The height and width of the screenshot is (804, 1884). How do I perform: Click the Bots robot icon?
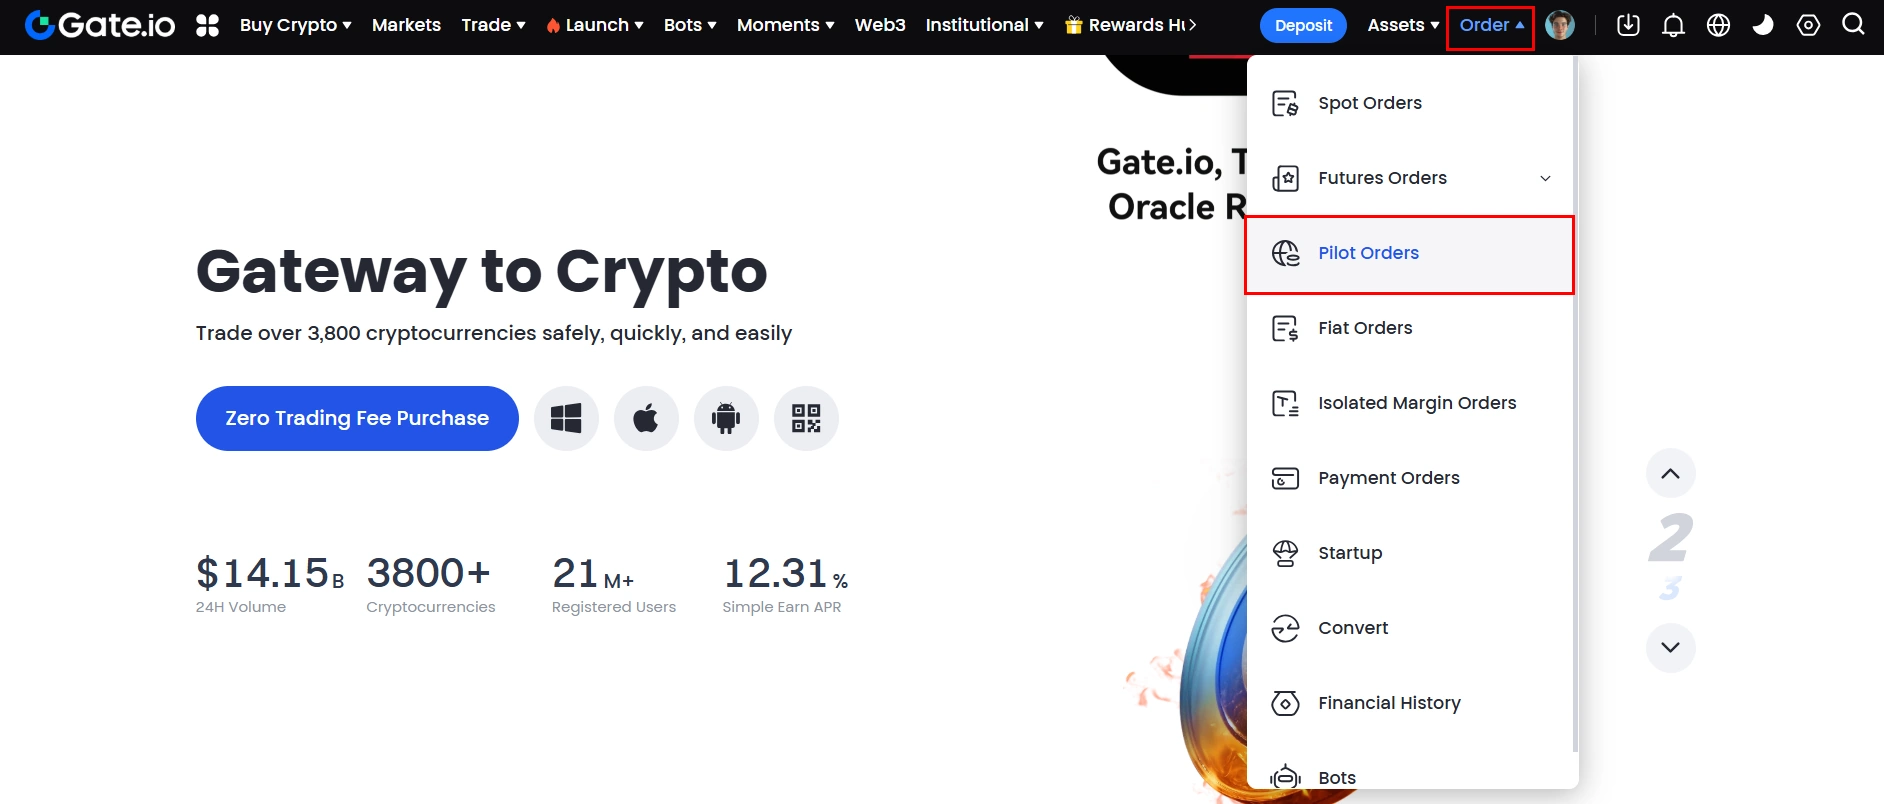[1285, 777]
